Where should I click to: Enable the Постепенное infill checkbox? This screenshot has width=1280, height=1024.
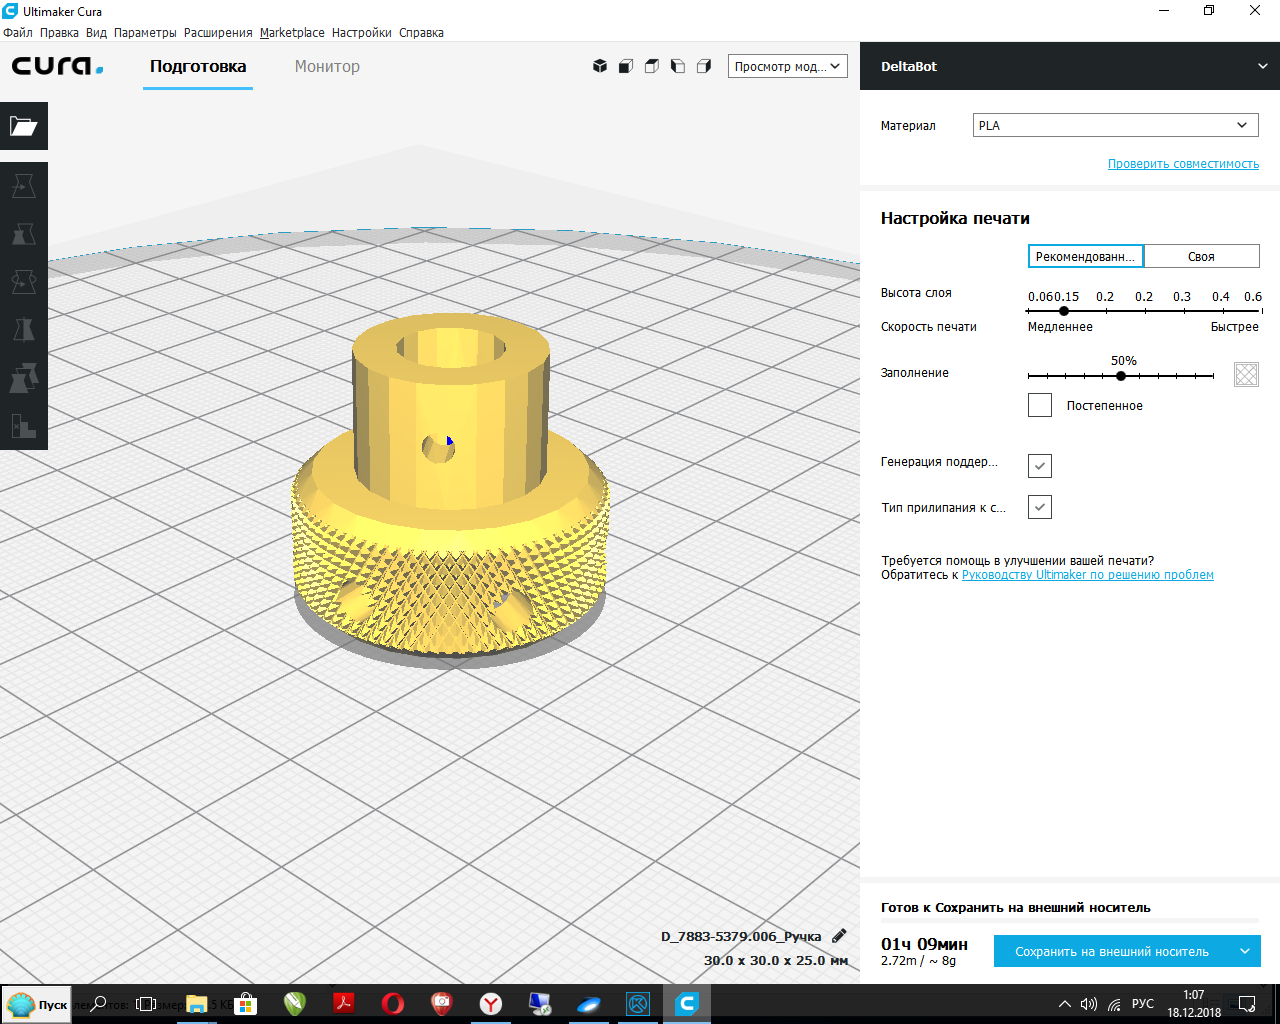pos(1040,405)
